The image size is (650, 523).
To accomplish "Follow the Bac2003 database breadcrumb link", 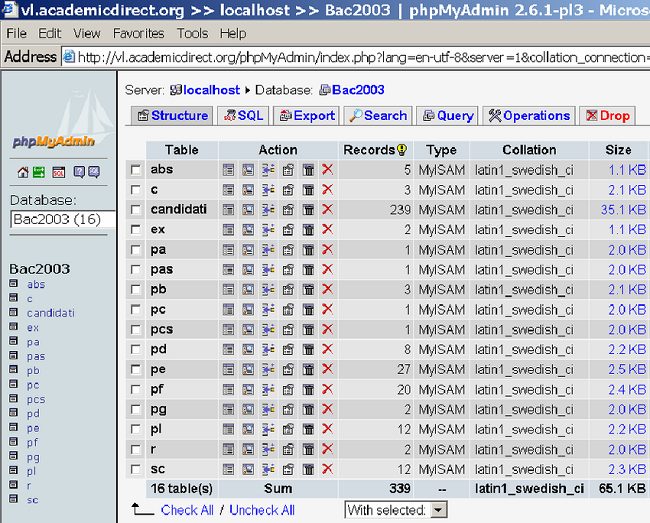I will pos(358,90).
